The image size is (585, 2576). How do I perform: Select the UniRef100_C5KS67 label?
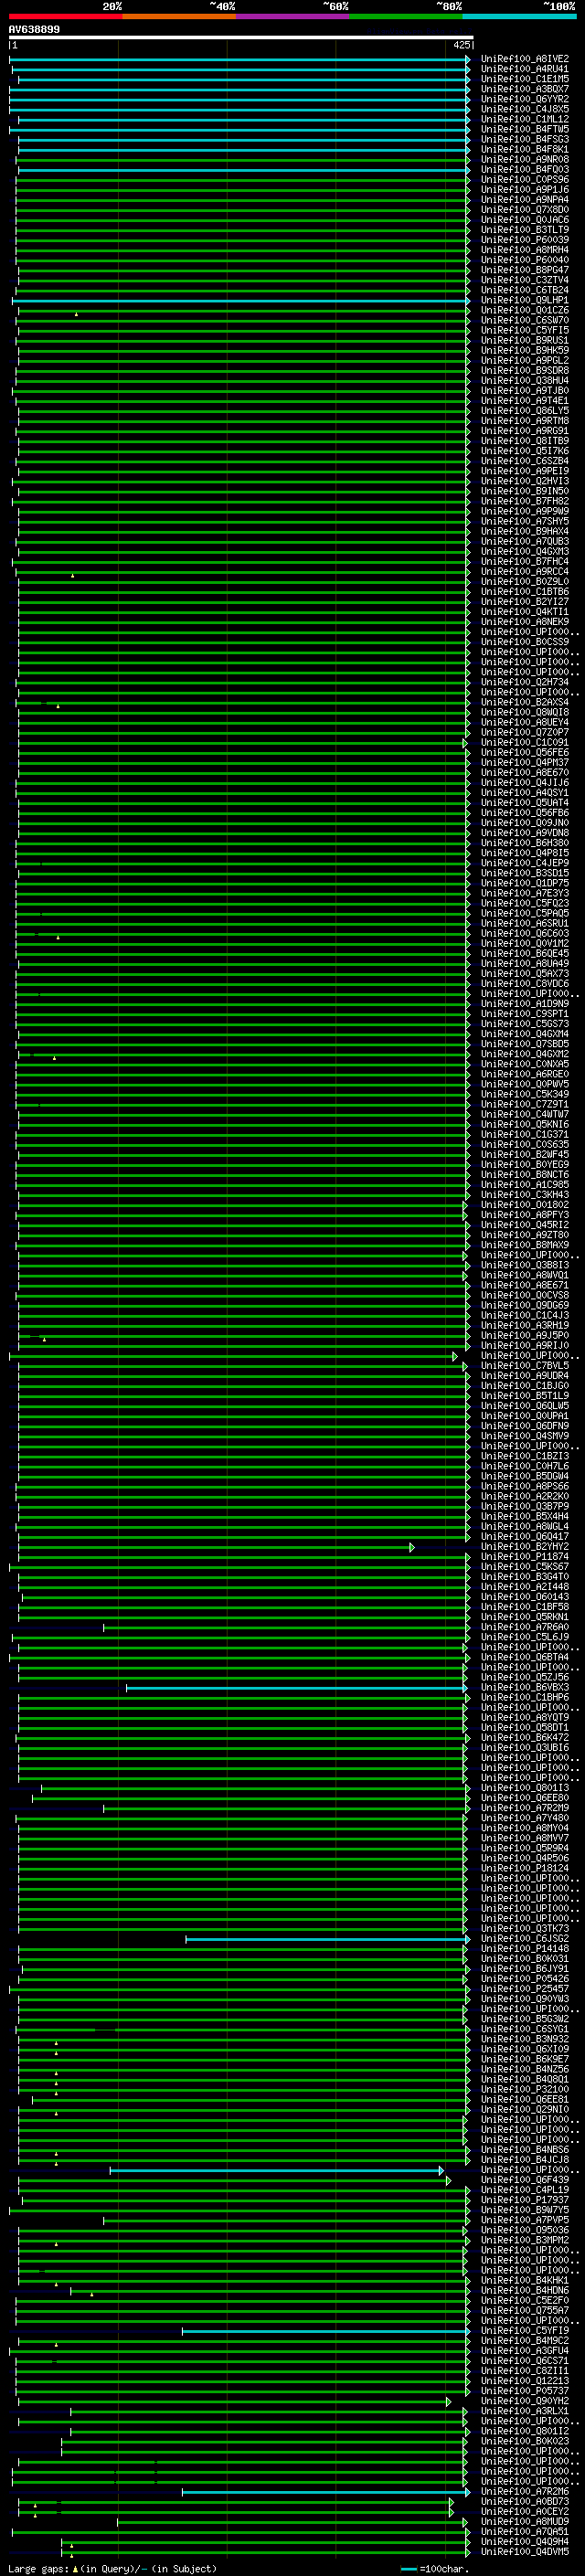[525, 1566]
